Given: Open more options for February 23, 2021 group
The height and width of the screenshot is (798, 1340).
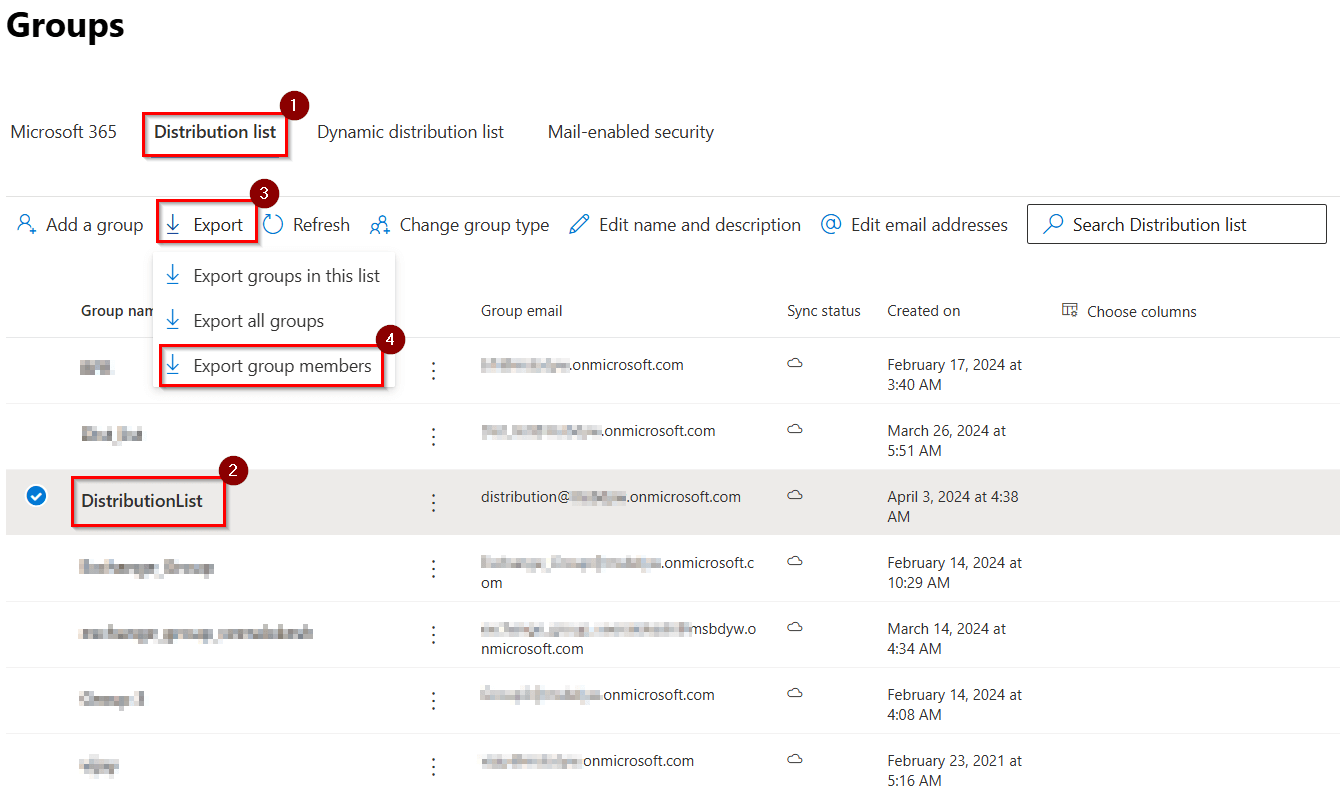Looking at the screenshot, I should point(433,766).
